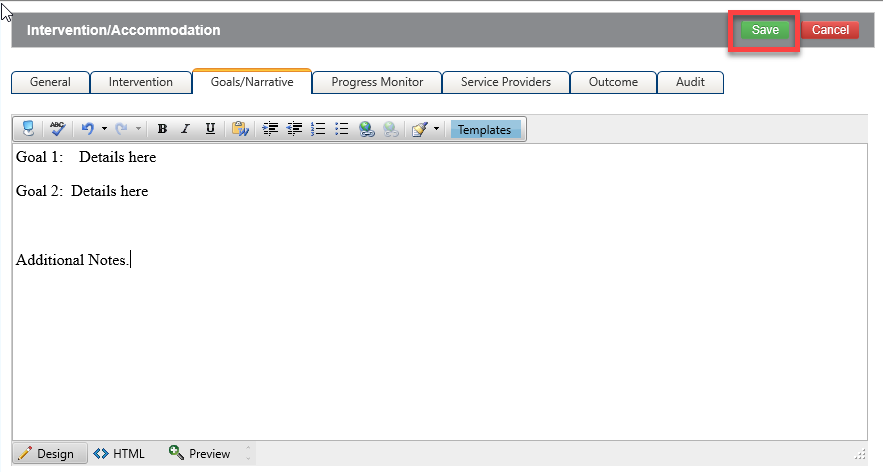The image size is (883, 472).
Task: Open the Intervention tab
Action: (141, 82)
